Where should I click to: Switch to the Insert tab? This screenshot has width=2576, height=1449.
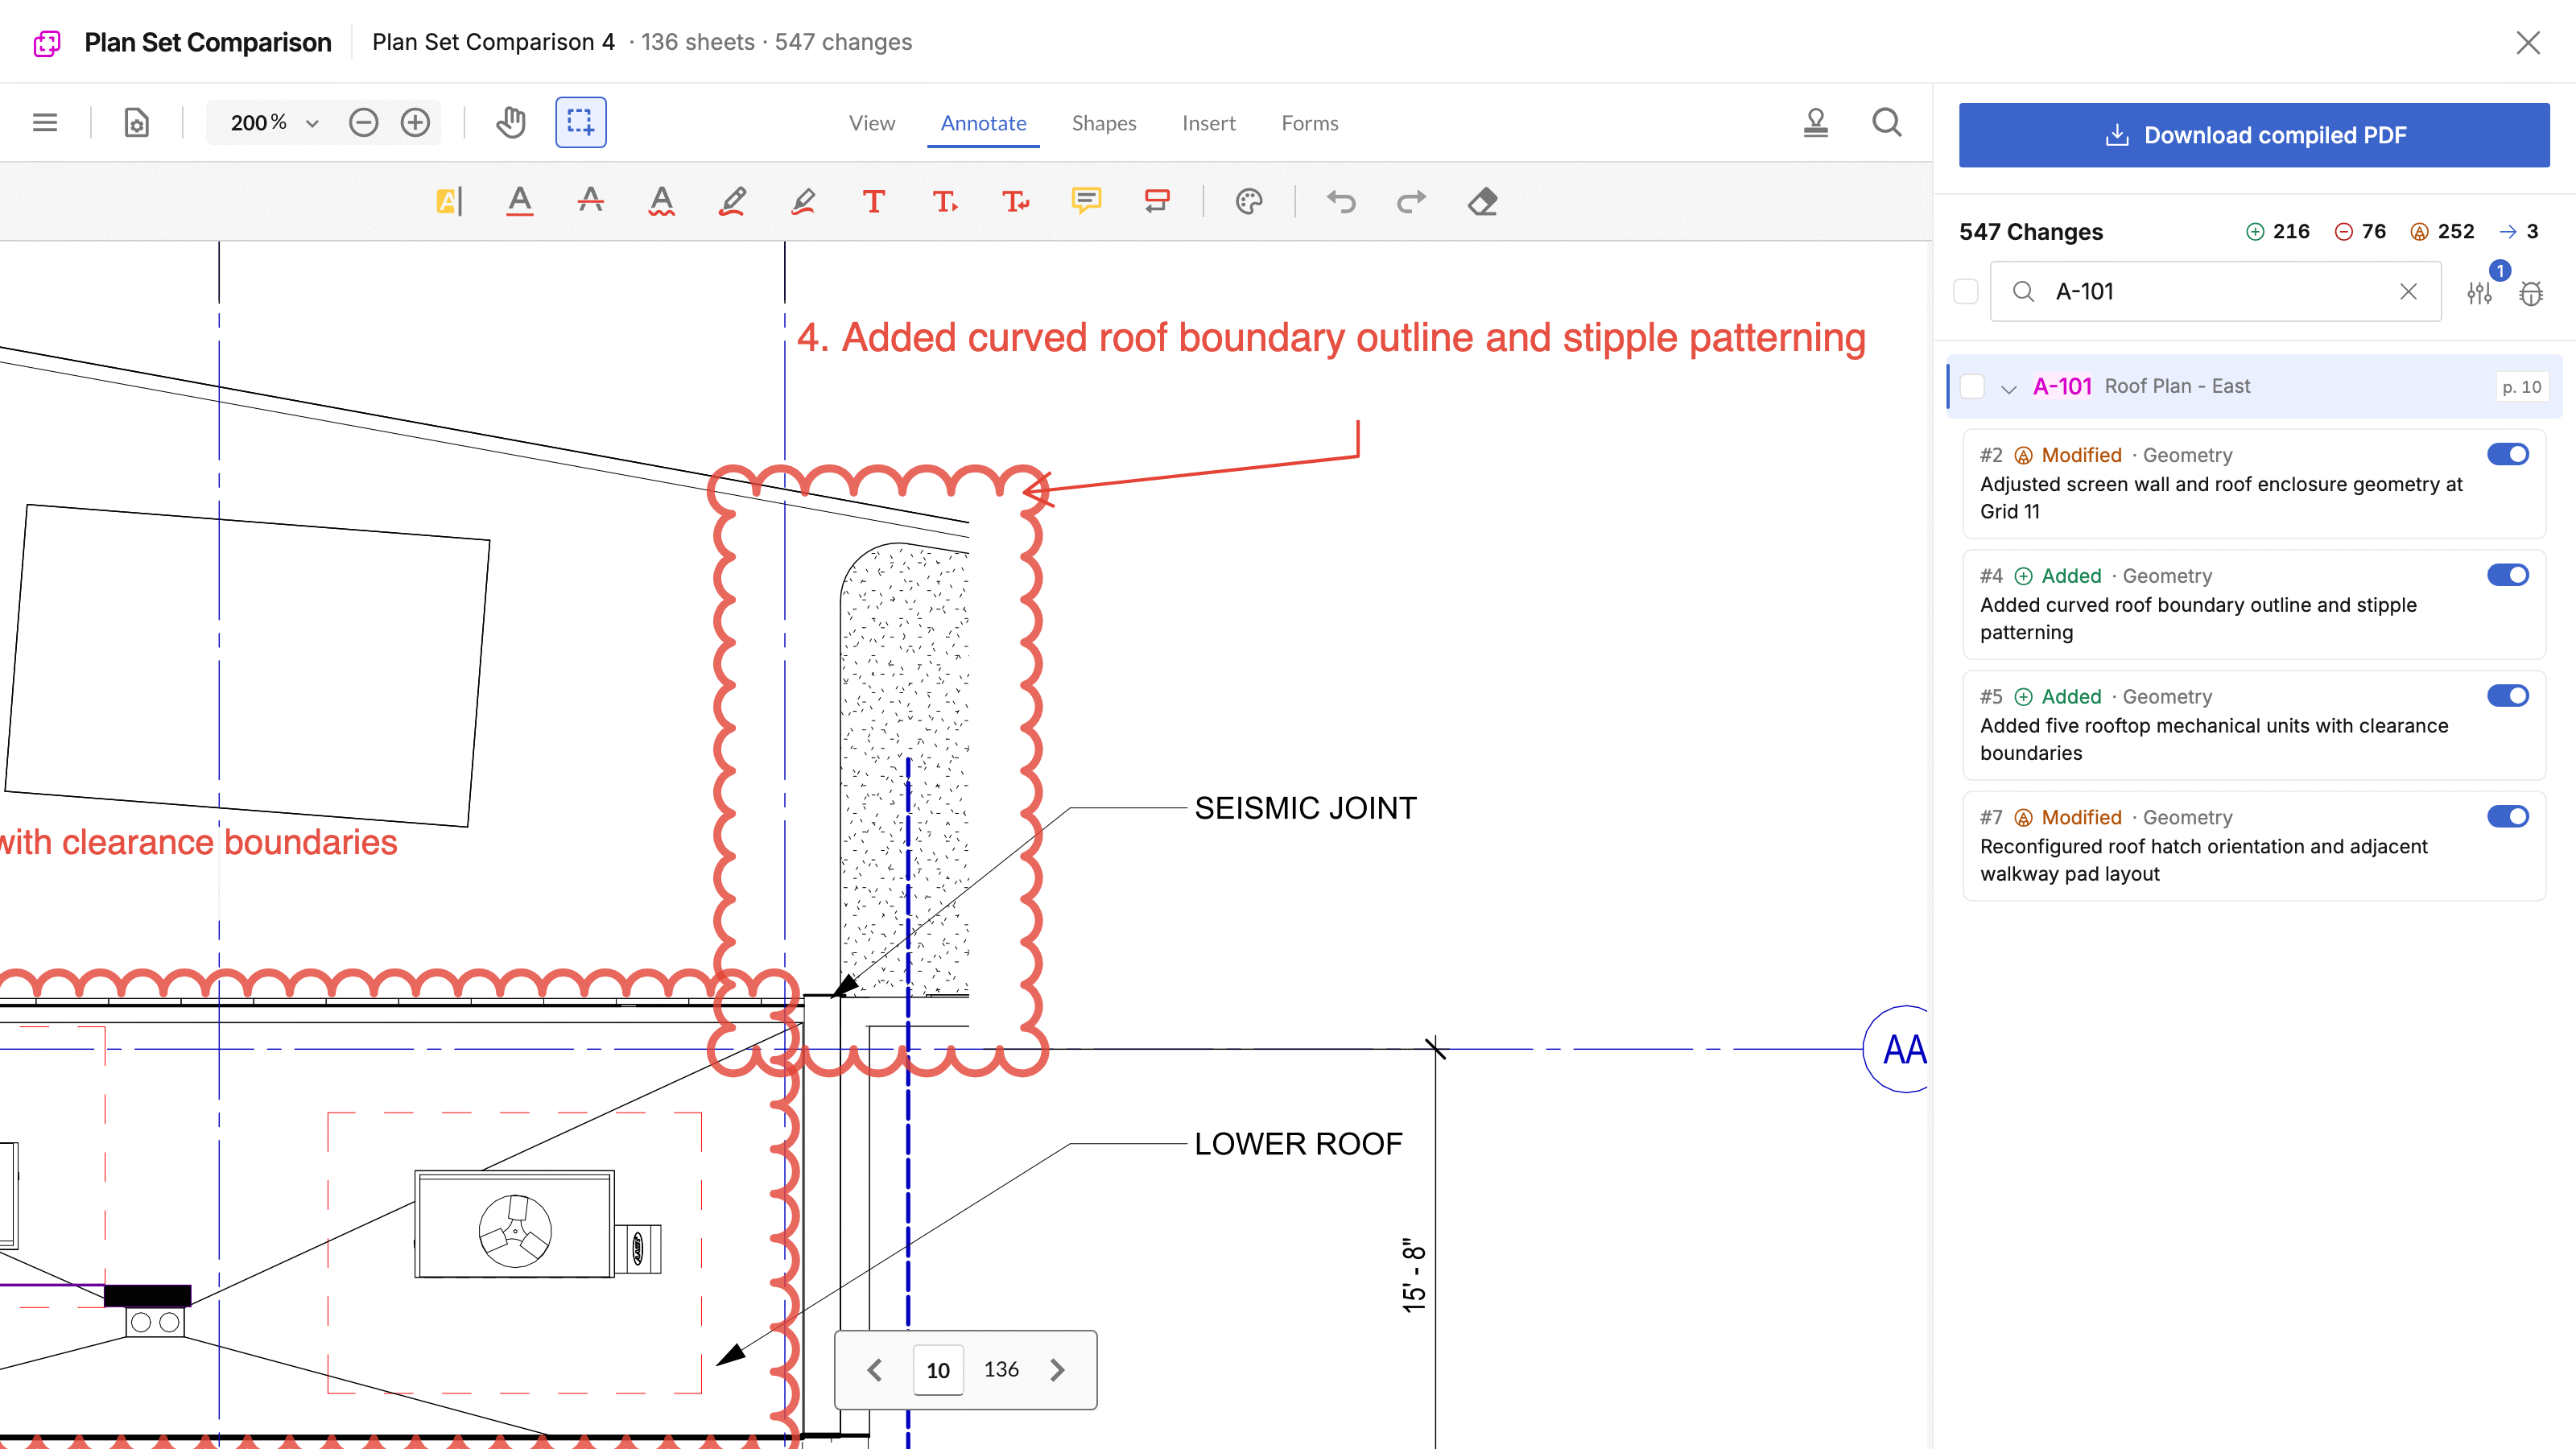(1209, 123)
